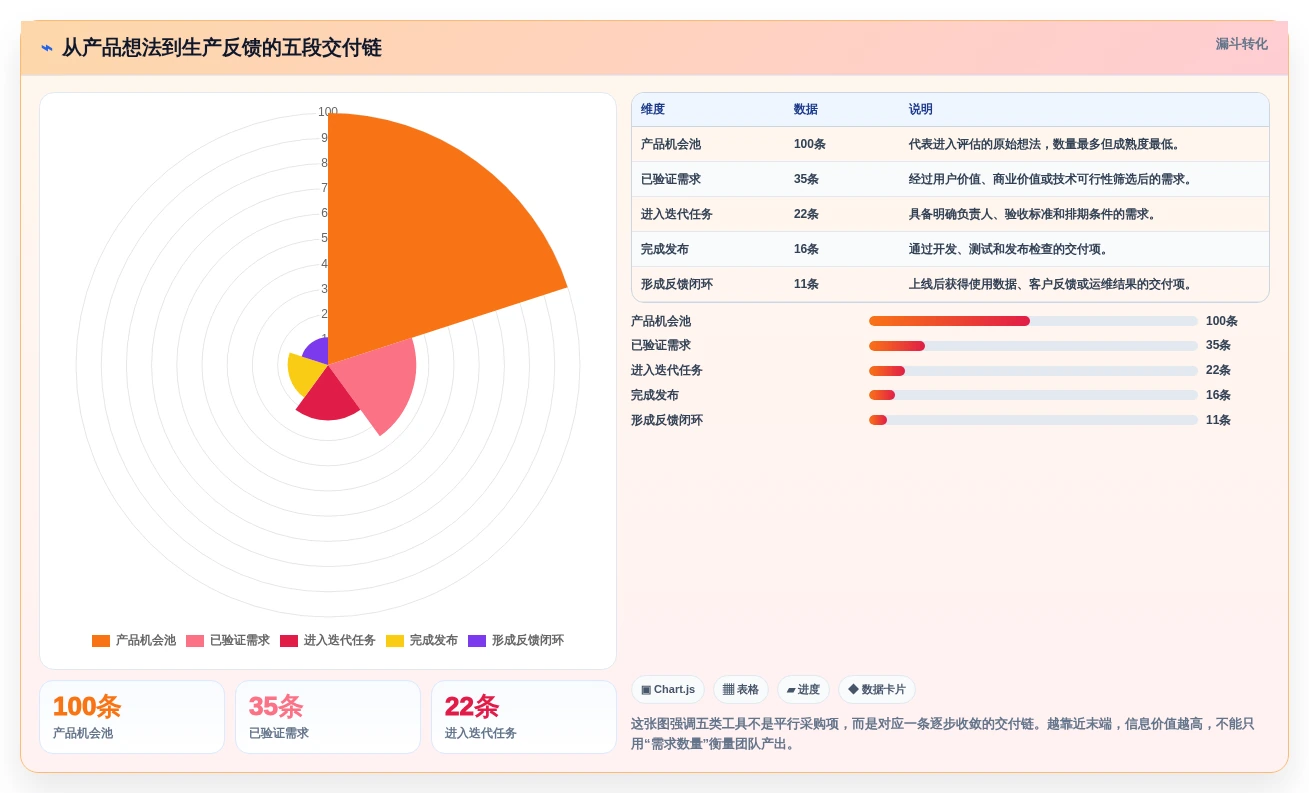The width and height of the screenshot is (1309, 793).
Task: Click description starting 通过开发、测试
Action: (x=1010, y=249)
